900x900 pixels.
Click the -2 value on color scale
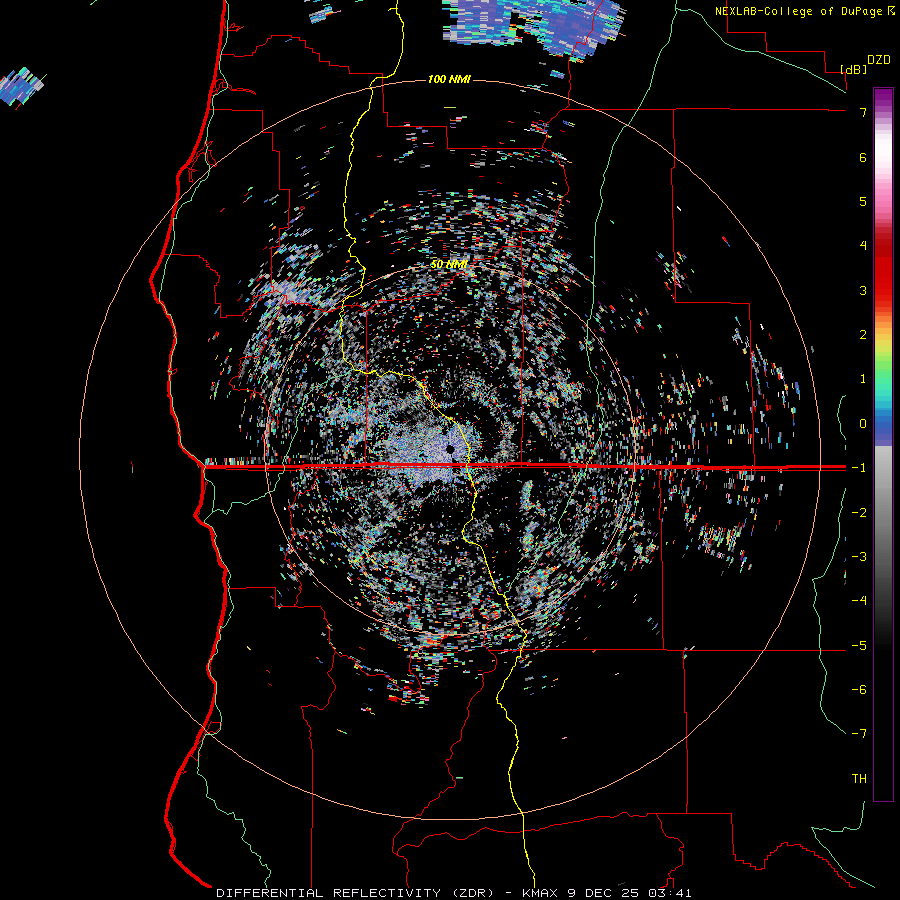(x=859, y=513)
